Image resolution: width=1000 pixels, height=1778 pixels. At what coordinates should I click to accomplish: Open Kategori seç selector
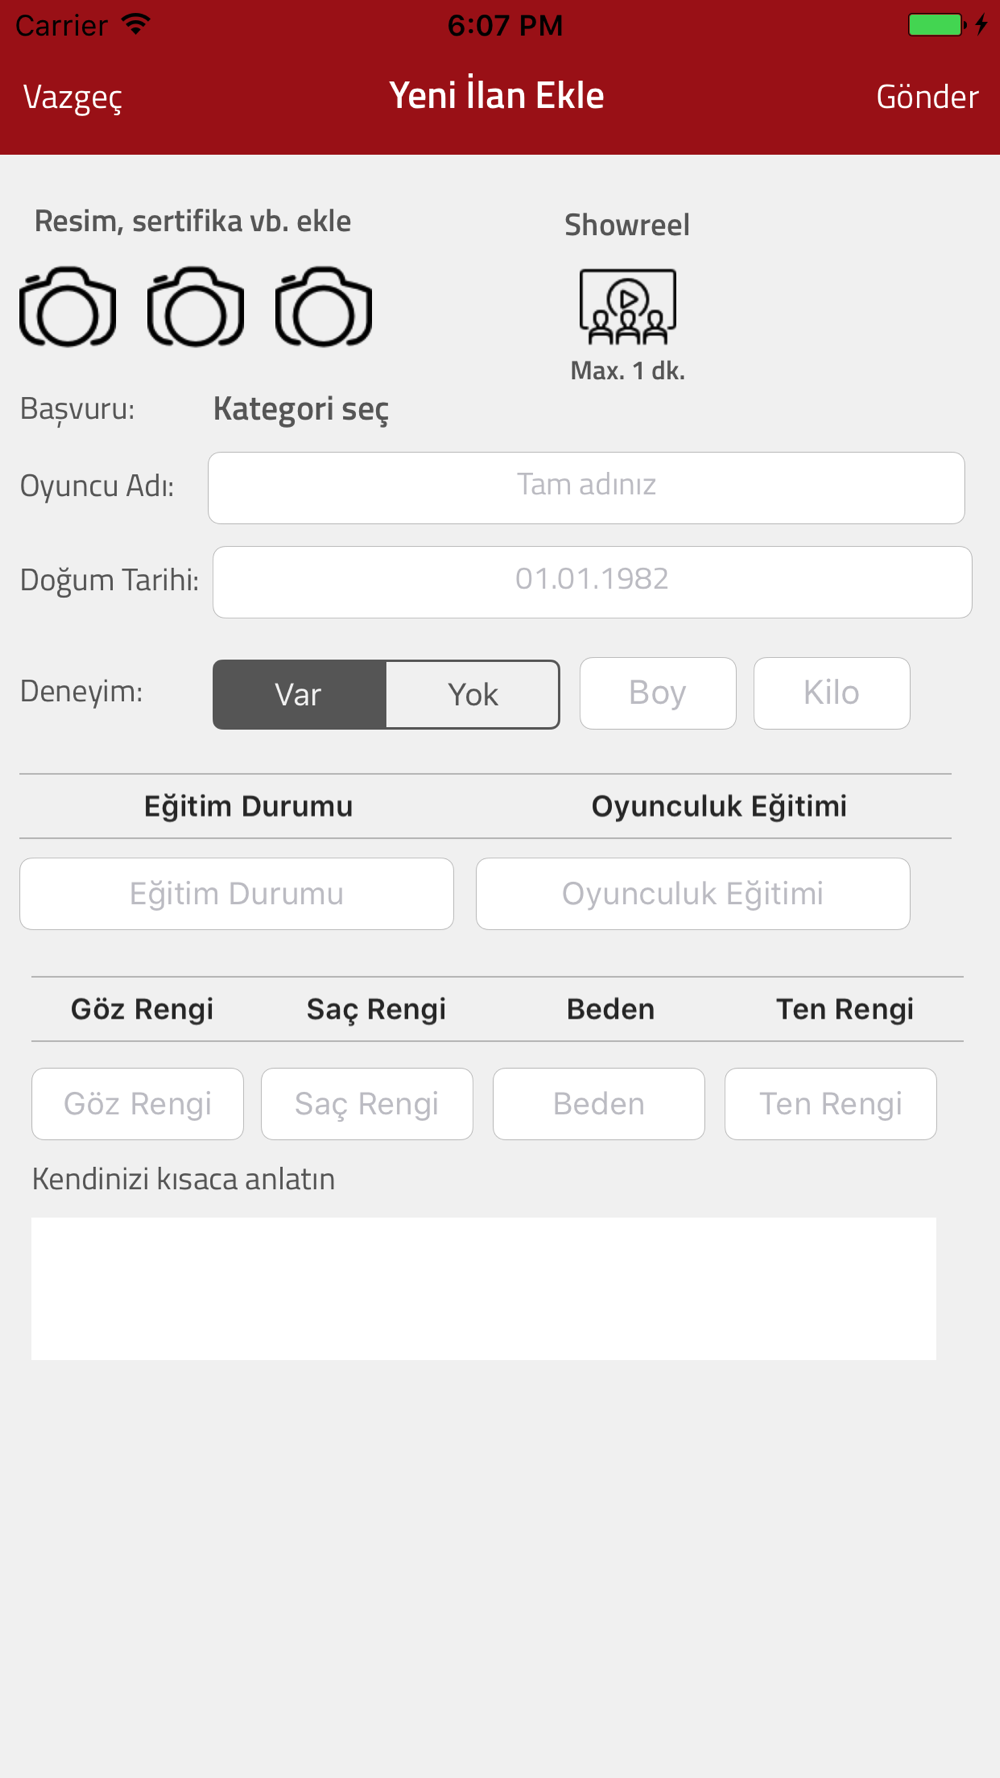(301, 409)
